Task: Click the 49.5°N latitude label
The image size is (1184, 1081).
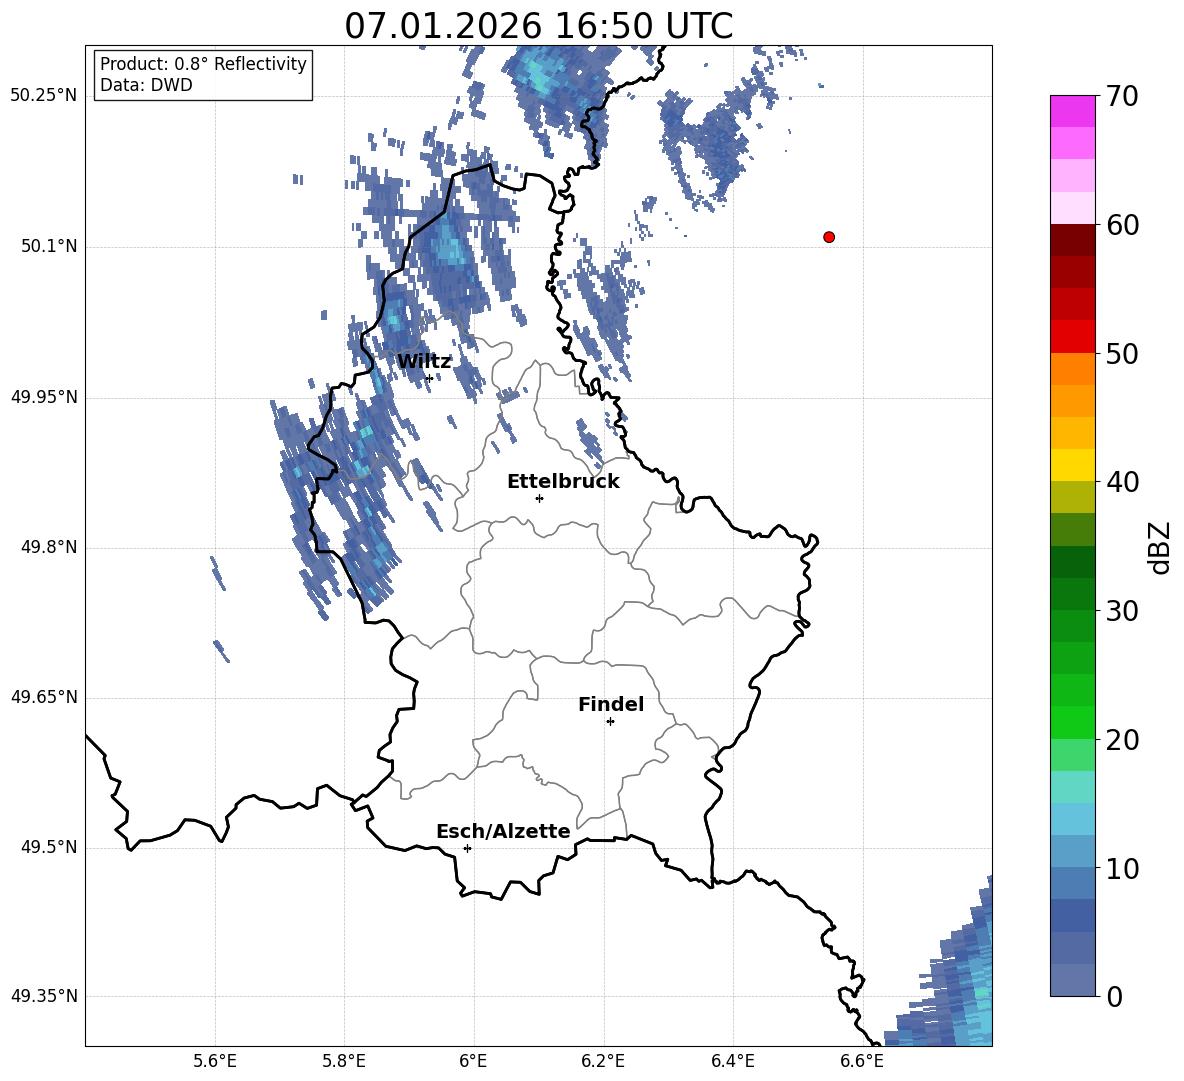Action: [x=49, y=848]
